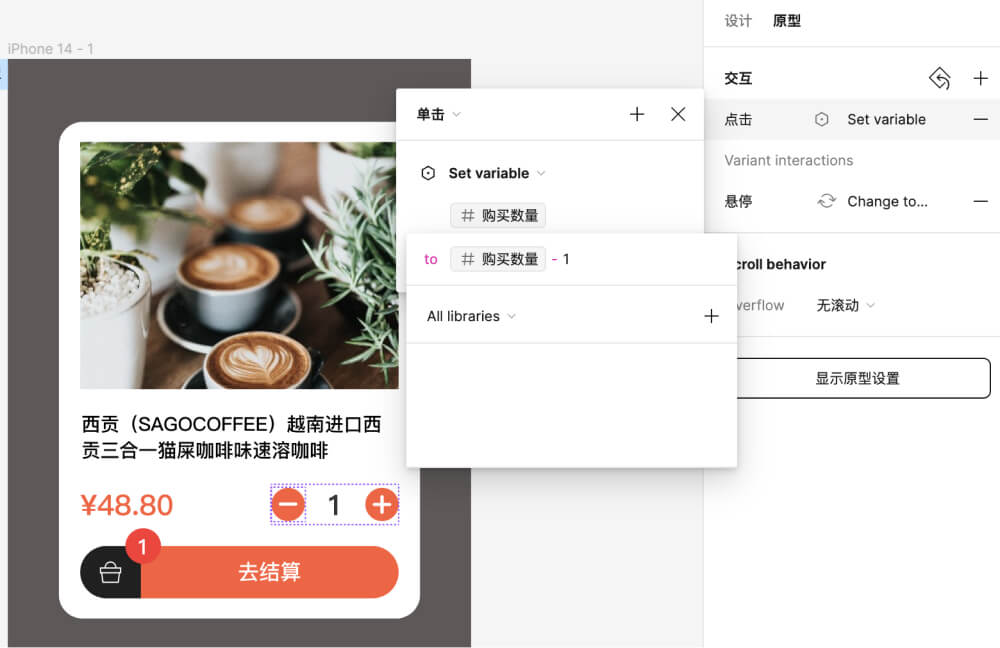Click the 显示原型设置 button
Screen dimensions: 1000x648
point(857,378)
